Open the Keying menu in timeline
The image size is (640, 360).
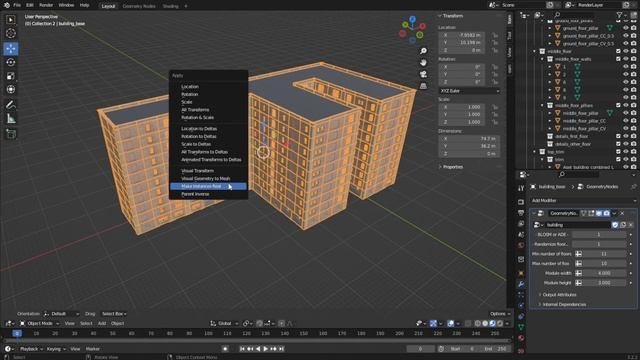coord(55,349)
